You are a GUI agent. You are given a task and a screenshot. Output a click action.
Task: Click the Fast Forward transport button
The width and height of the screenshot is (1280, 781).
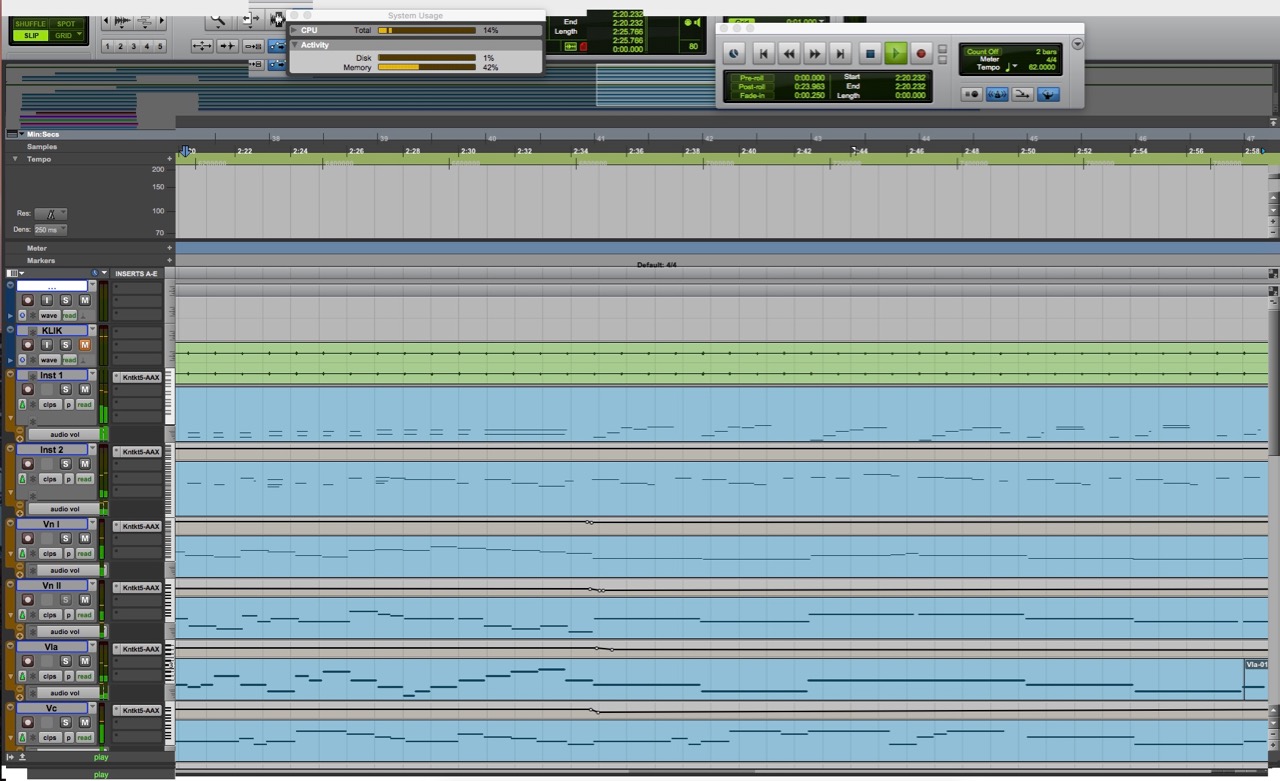[815, 54]
